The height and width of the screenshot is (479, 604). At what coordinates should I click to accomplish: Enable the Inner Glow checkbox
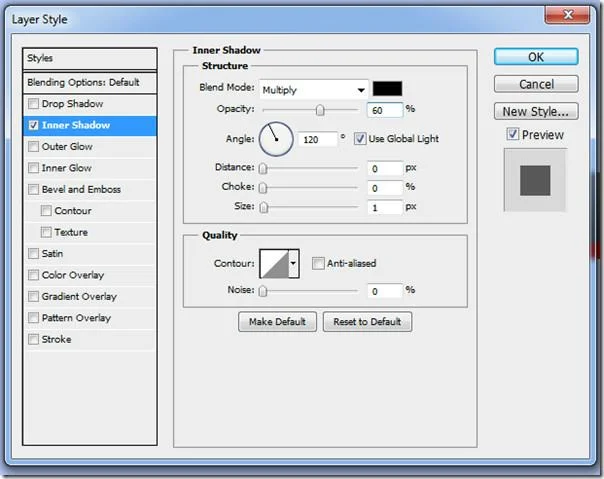[x=34, y=168]
